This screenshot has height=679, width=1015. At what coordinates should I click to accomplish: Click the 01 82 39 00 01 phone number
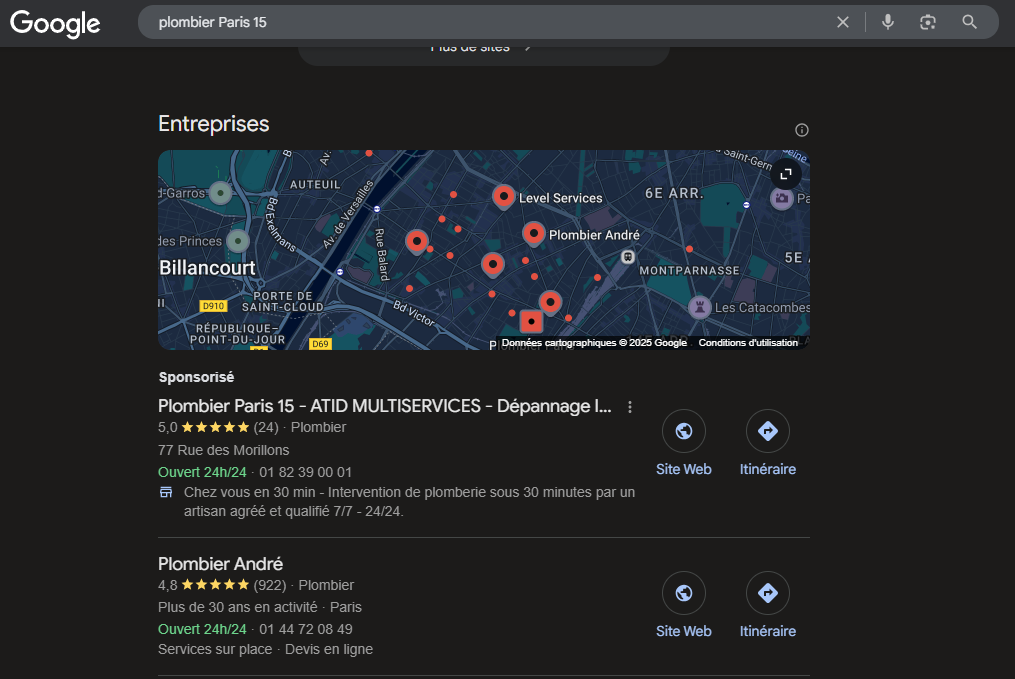point(306,472)
